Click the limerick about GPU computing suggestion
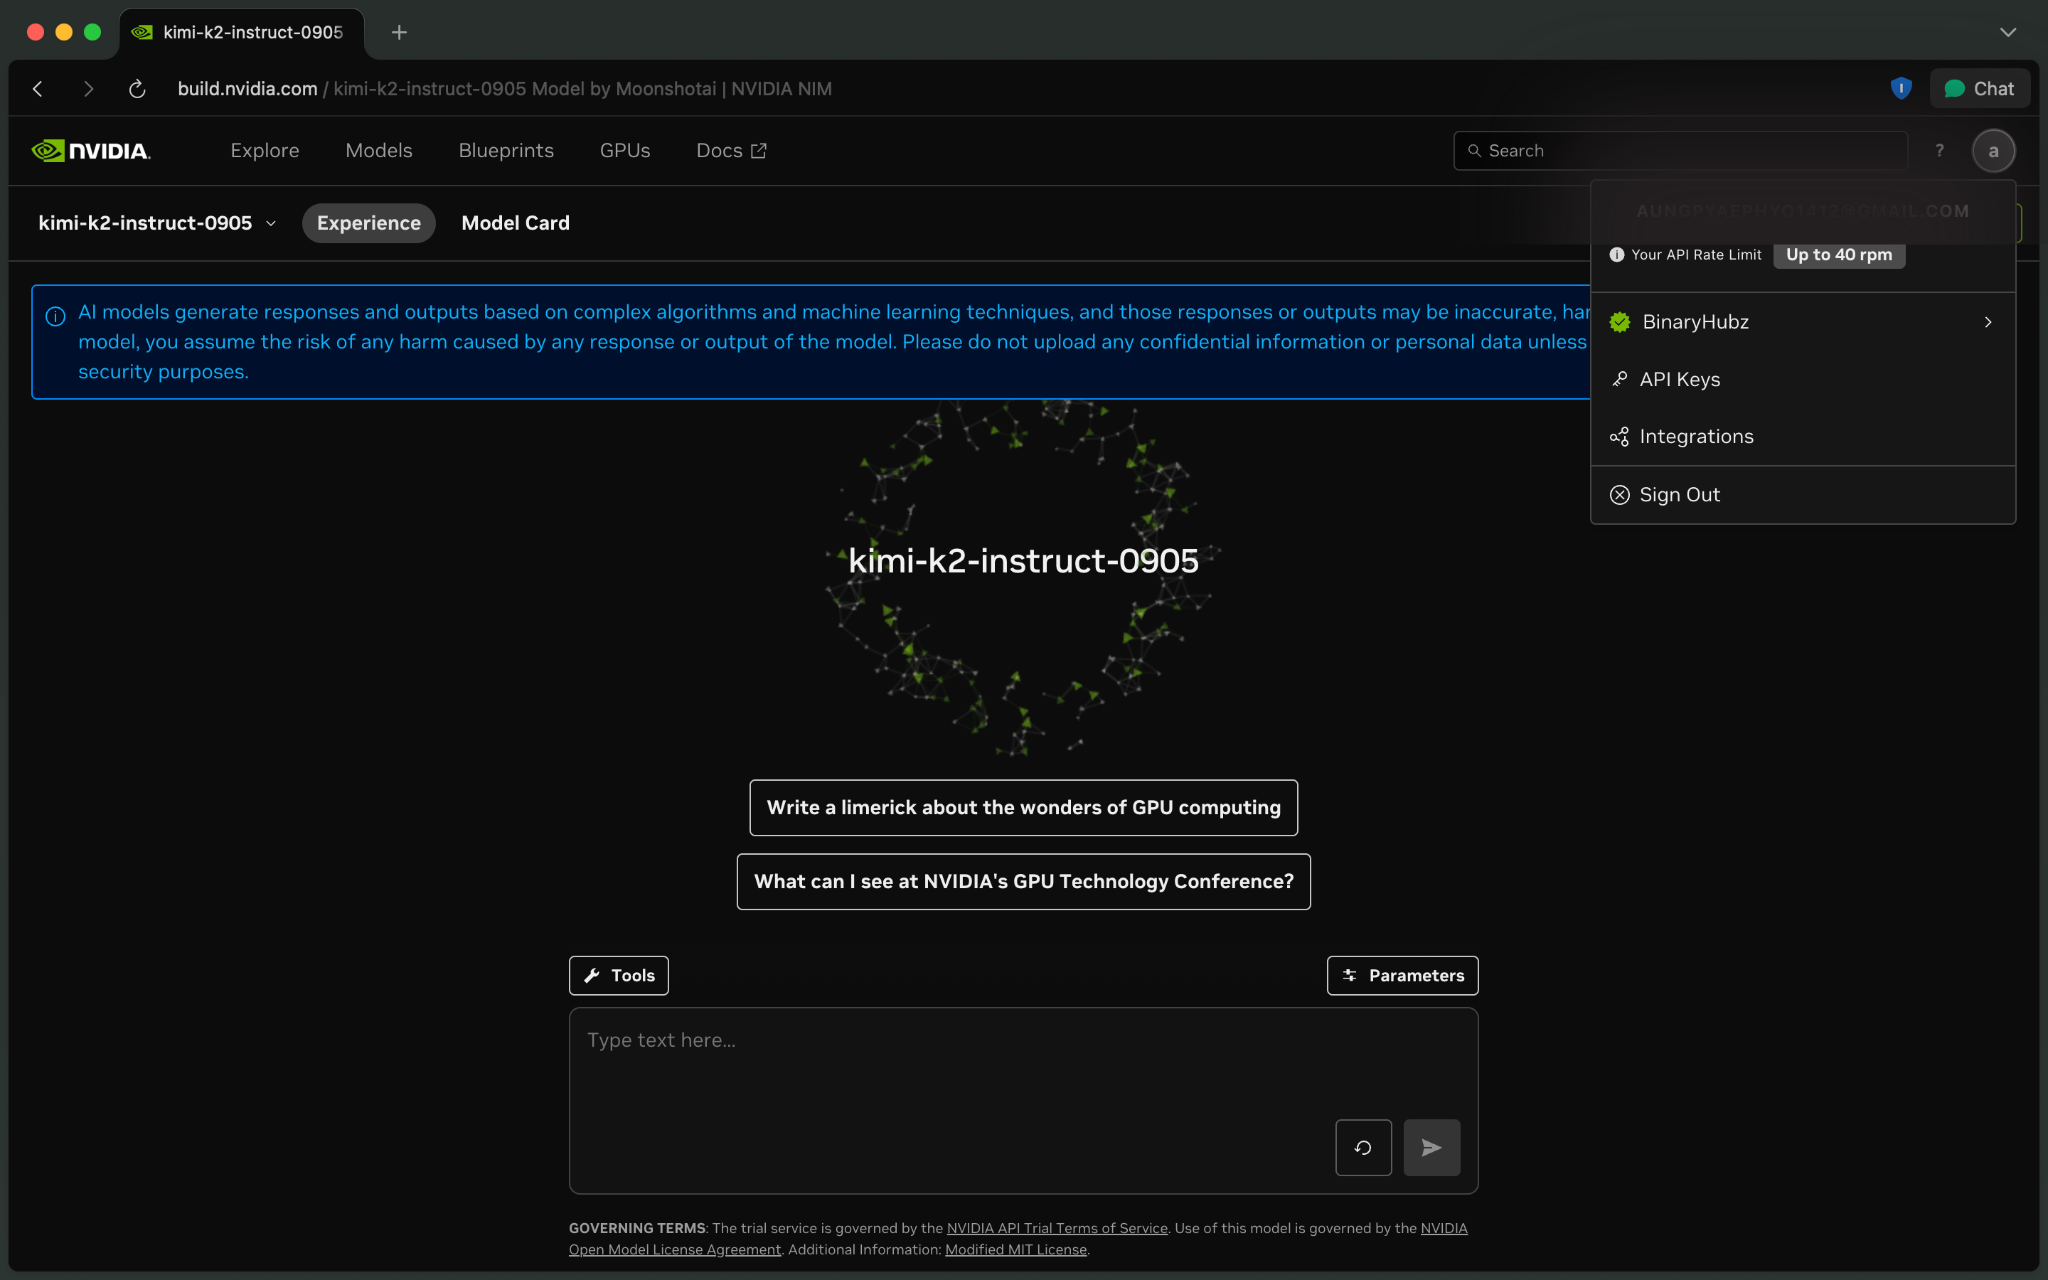The width and height of the screenshot is (2048, 1280). point(1022,807)
